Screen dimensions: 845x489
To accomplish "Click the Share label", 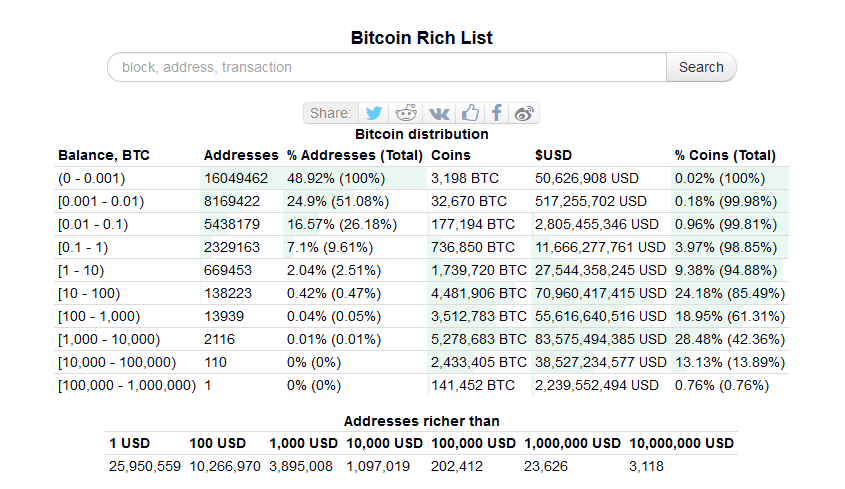I will tap(330, 113).
